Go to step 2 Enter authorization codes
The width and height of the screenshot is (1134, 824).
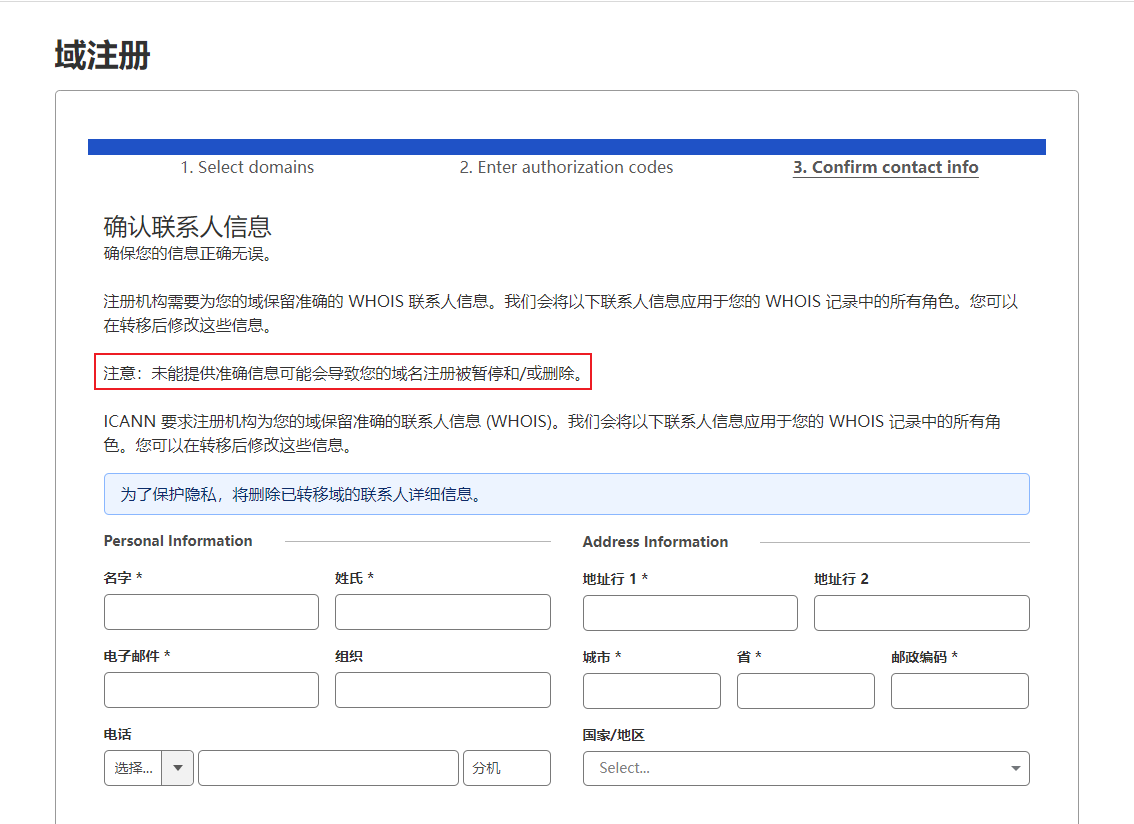(566, 167)
